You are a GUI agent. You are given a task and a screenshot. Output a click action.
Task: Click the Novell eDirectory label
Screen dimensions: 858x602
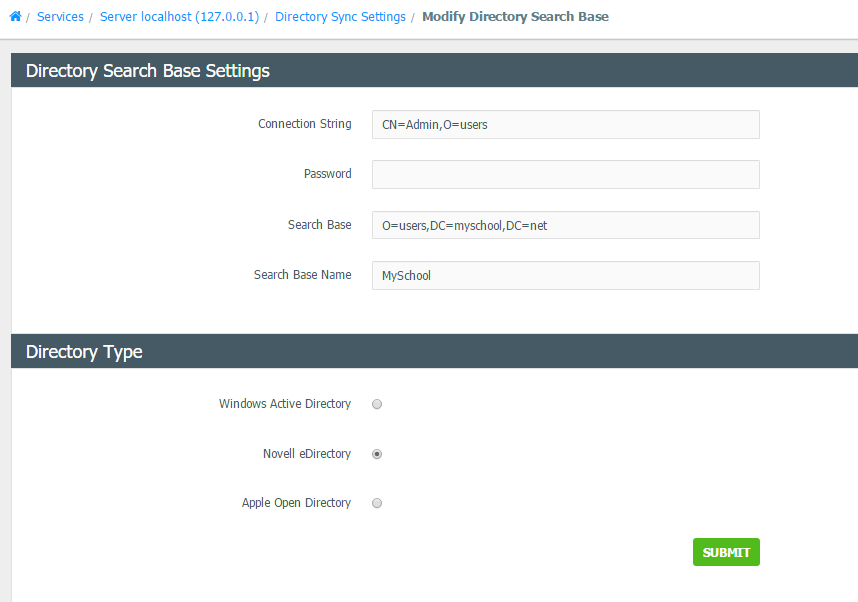pos(306,454)
